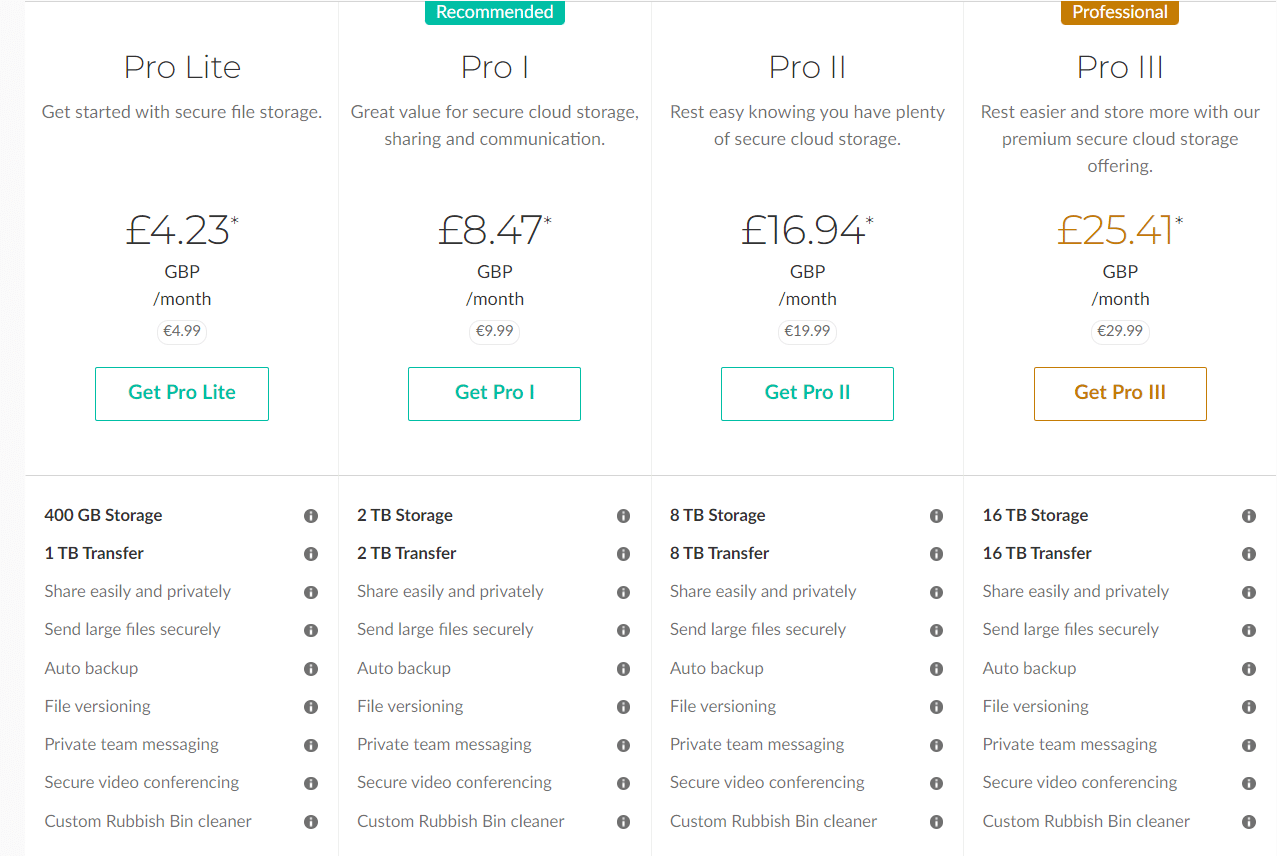Click the Professional badge above Pro III
This screenshot has width=1277, height=856.
click(1120, 12)
